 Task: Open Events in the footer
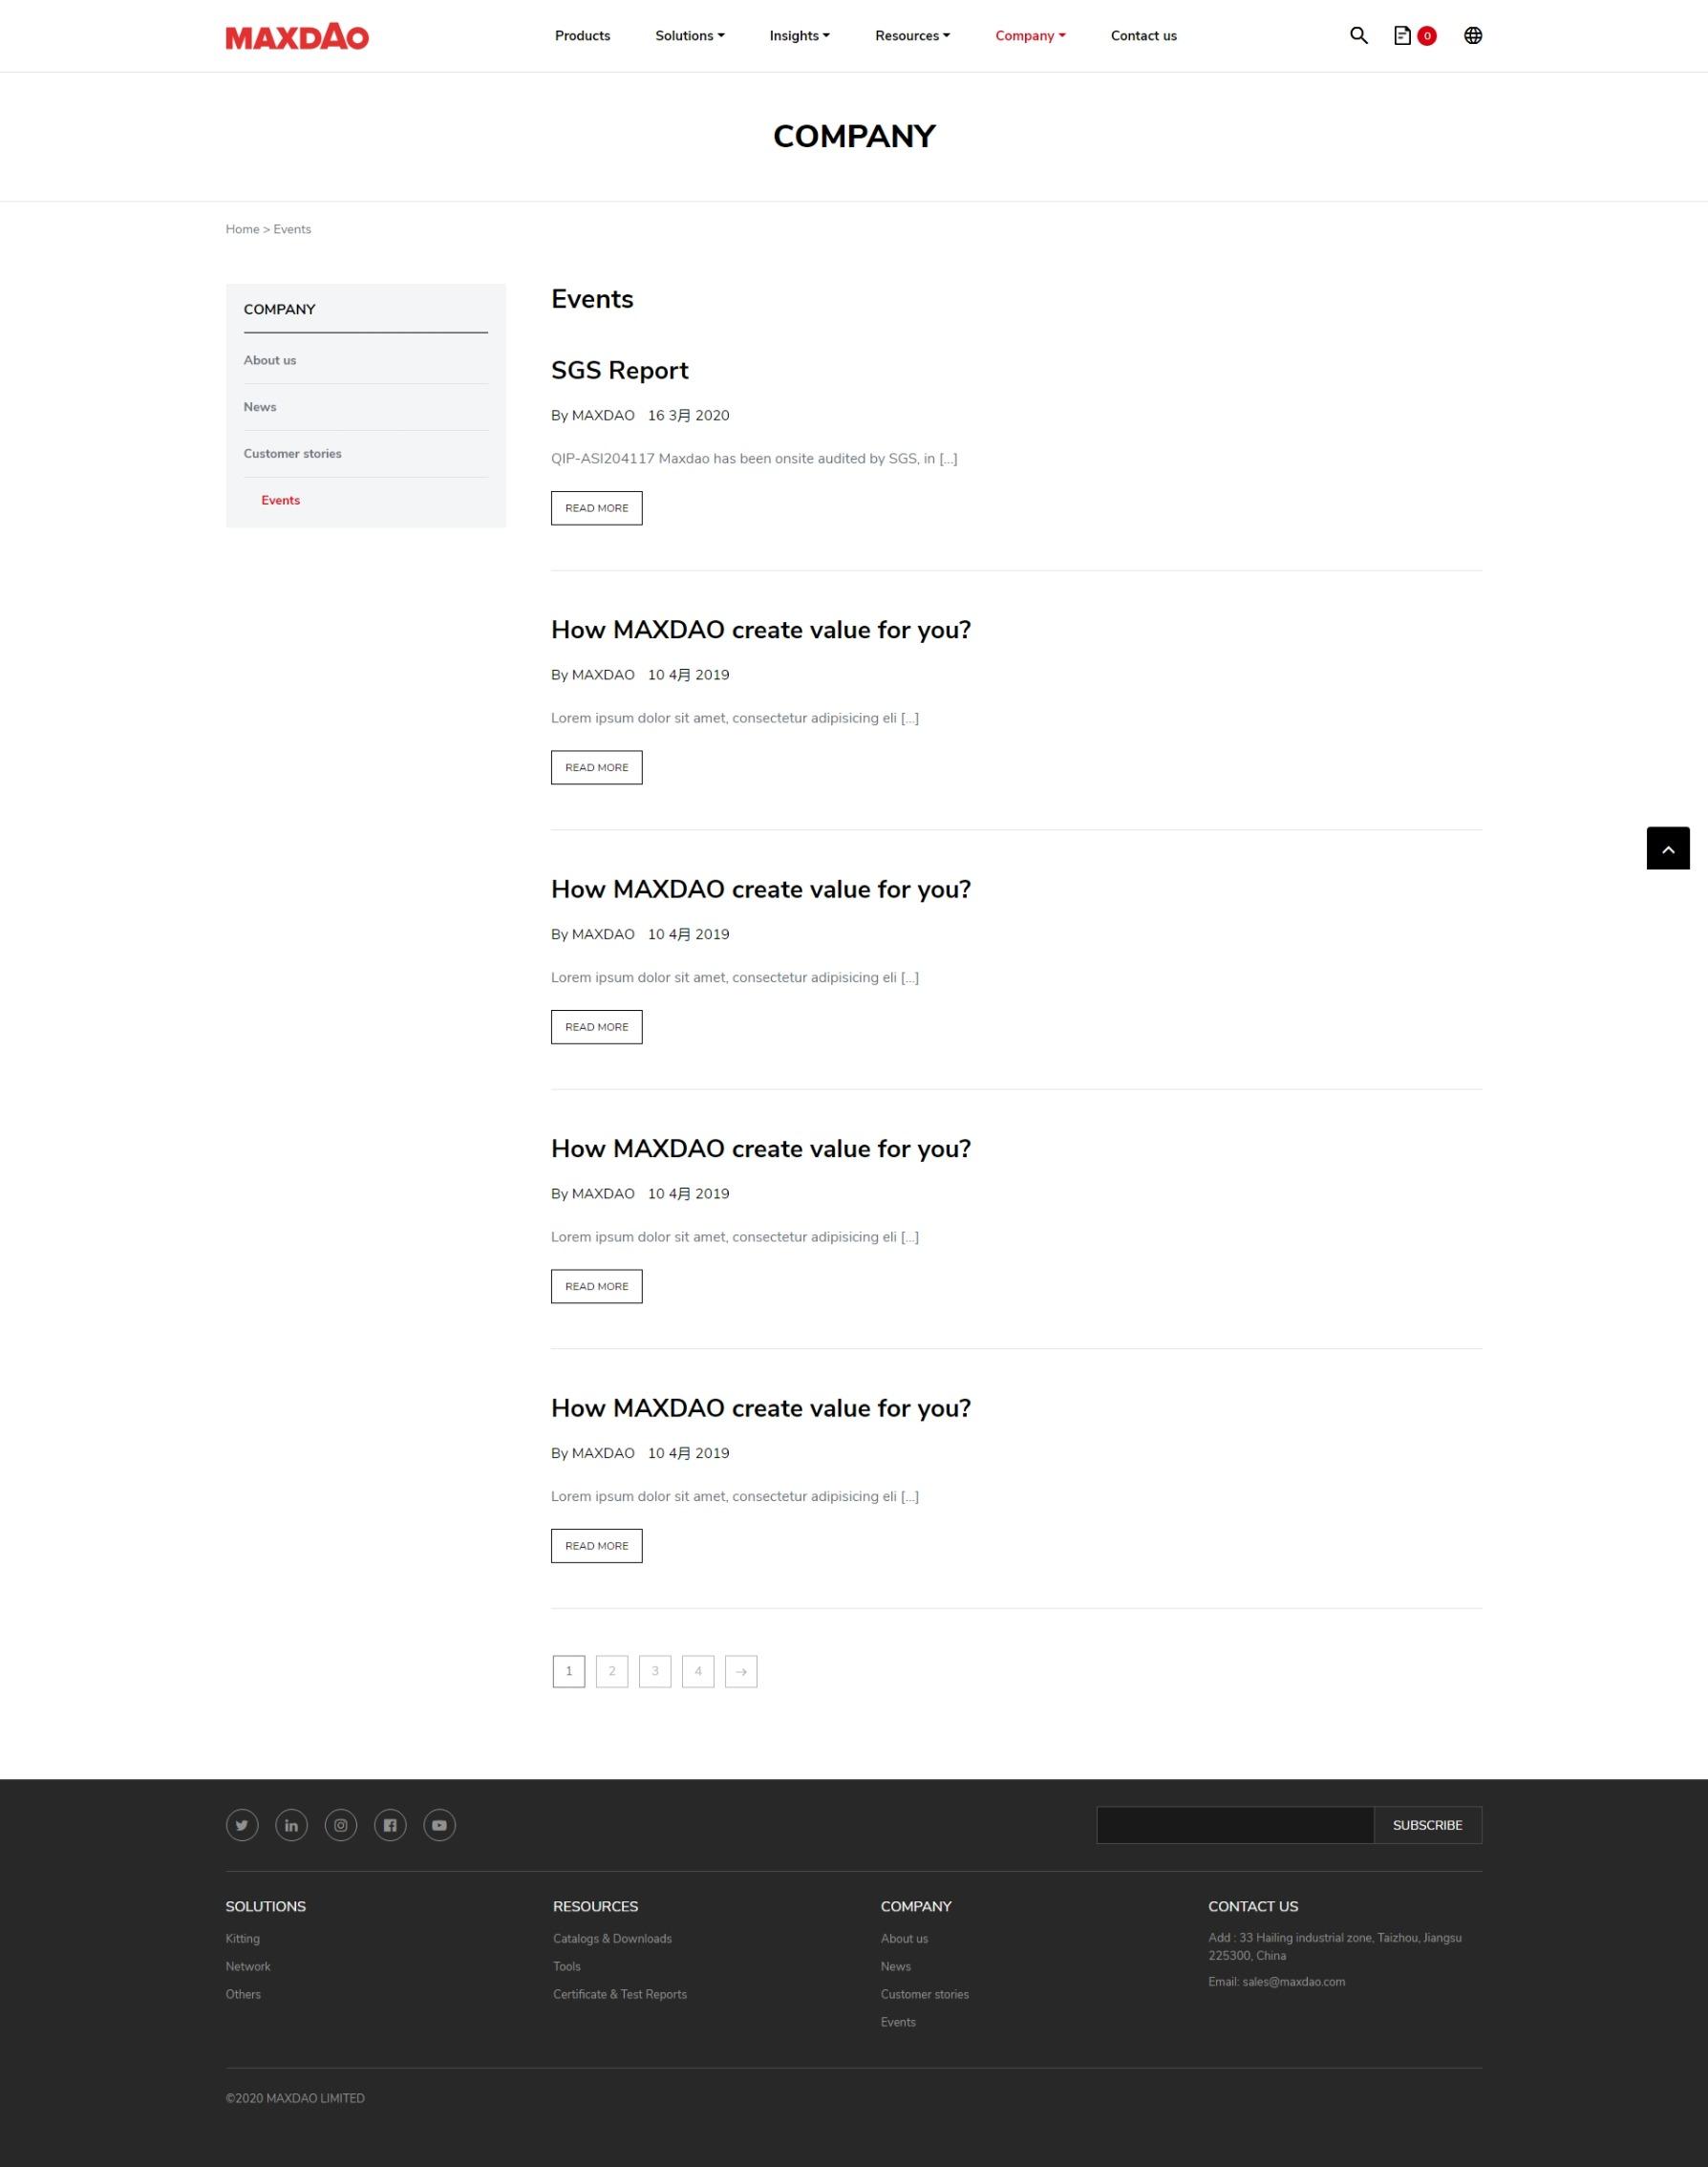[898, 2022]
